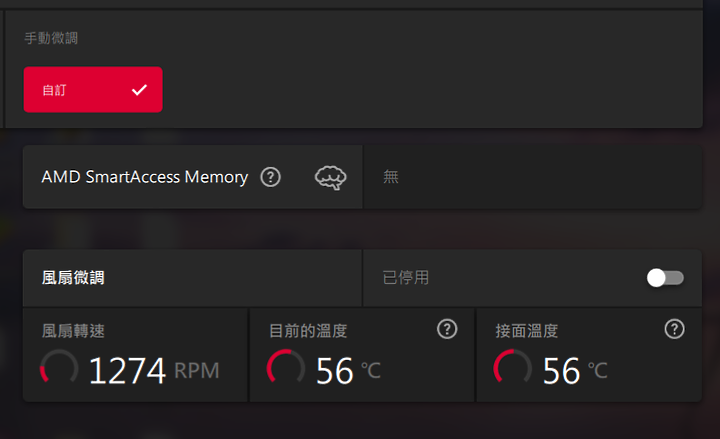Viewport: 720px width, 439px height.
Task: Click the 自訂 custom tuning button
Action: [93, 90]
